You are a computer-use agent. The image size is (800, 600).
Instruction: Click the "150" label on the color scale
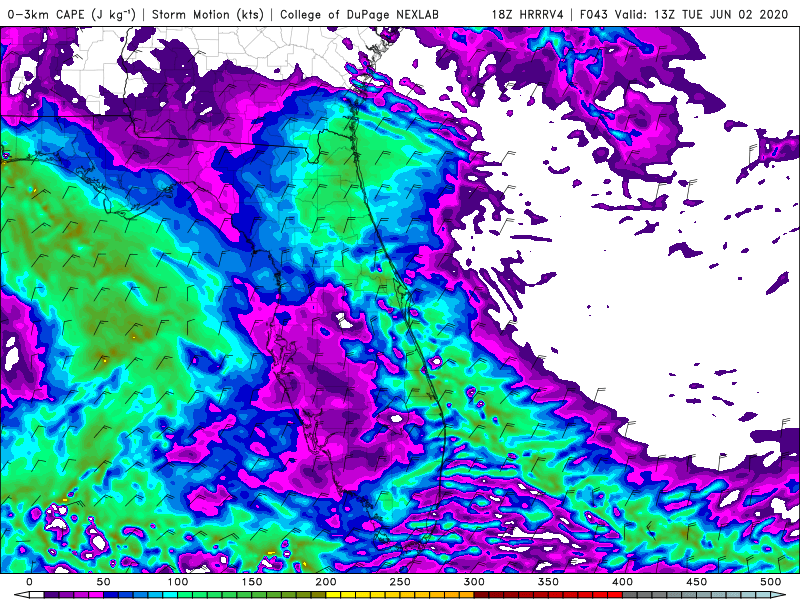252,582
